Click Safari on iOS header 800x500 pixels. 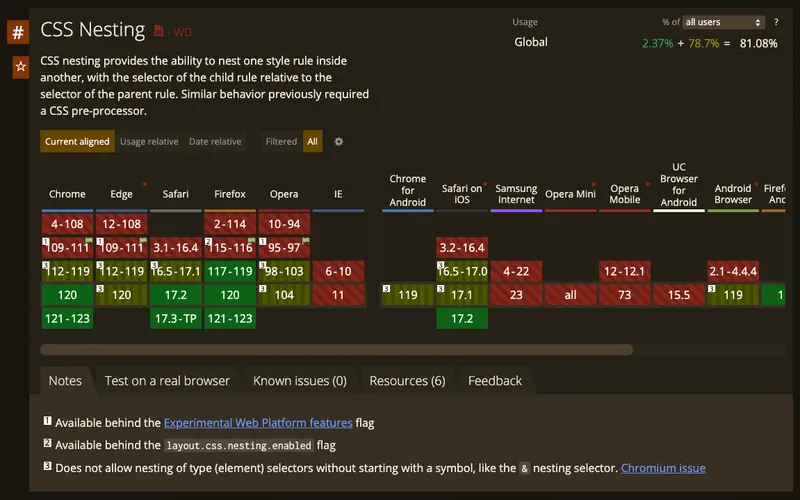(x=462, y=194)
